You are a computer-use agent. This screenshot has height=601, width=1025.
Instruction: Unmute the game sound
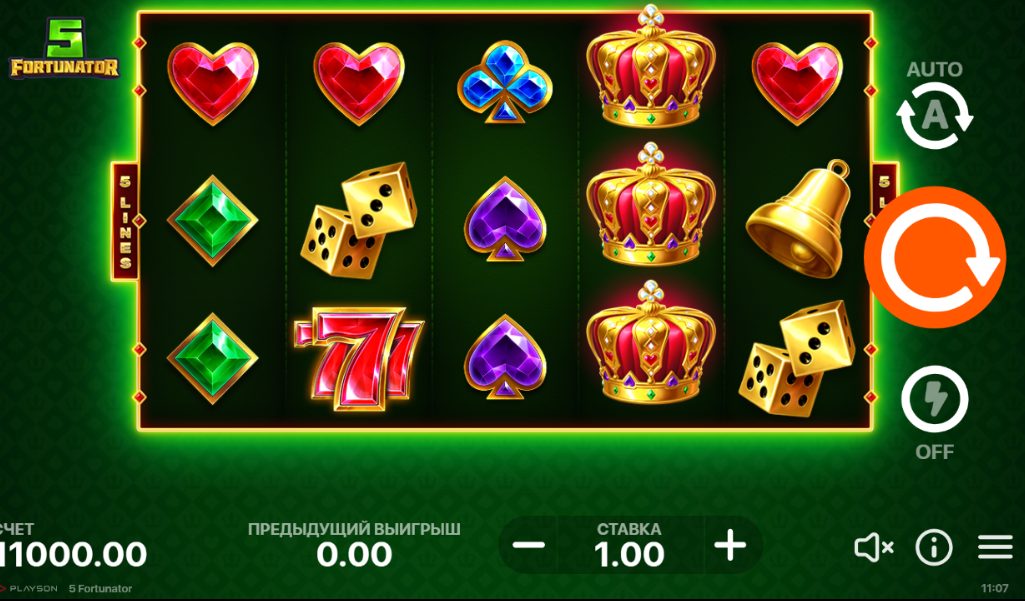pos(874,547)
